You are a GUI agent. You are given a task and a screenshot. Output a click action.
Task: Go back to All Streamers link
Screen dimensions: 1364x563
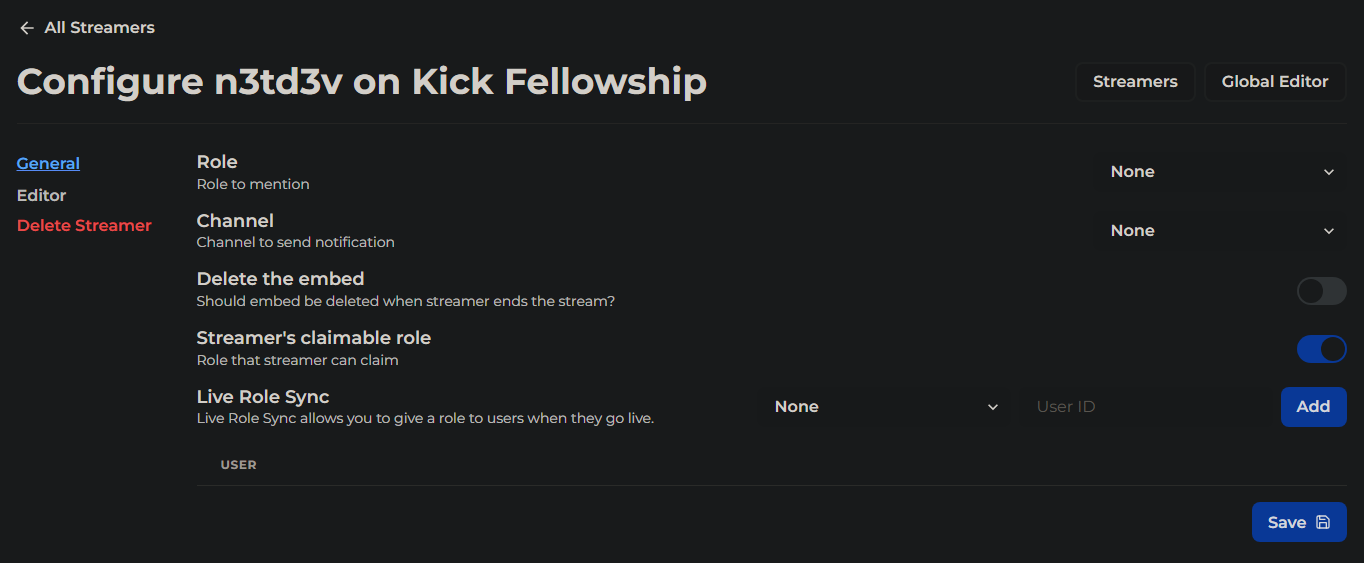click(99, 28)
